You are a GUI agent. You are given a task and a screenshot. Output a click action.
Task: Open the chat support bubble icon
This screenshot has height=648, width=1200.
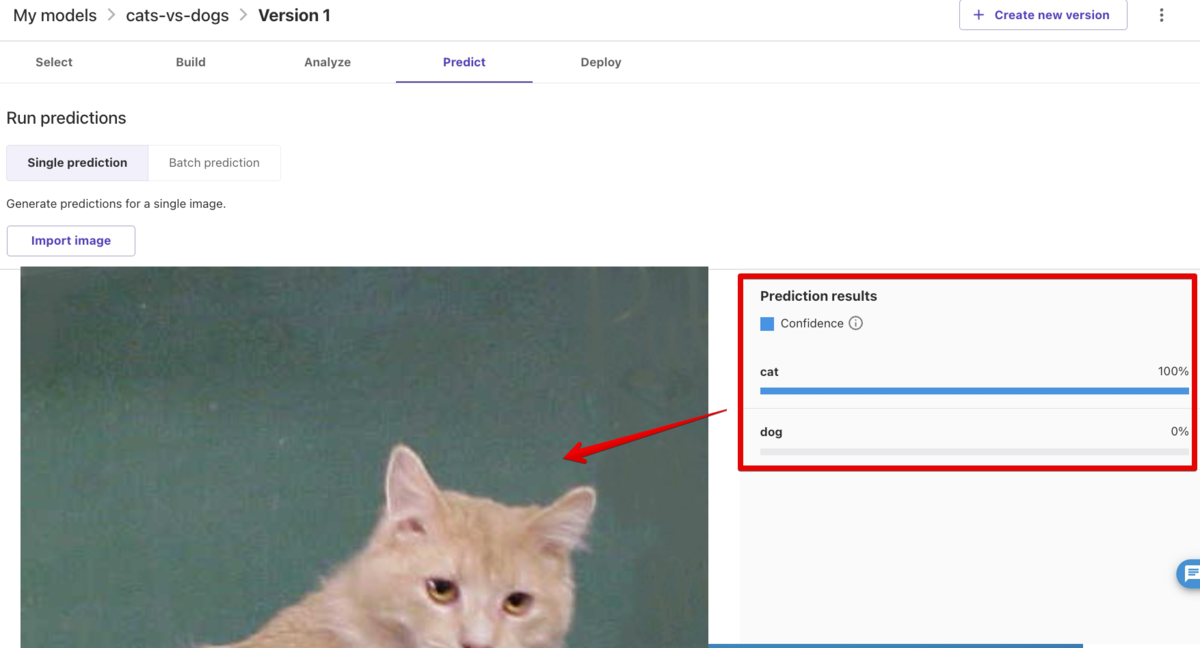click(1190, 574)
